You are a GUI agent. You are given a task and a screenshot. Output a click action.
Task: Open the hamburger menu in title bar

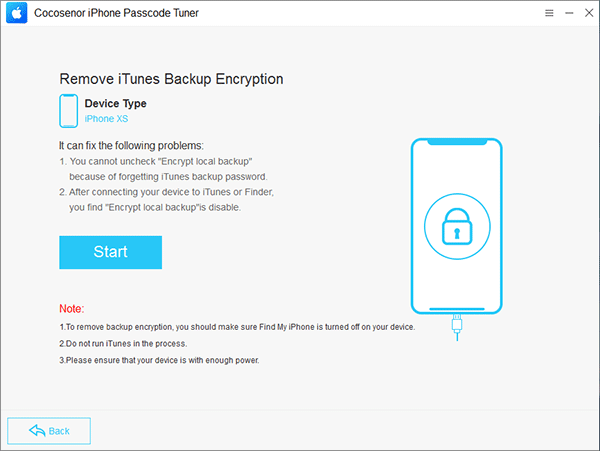[549, 13]
